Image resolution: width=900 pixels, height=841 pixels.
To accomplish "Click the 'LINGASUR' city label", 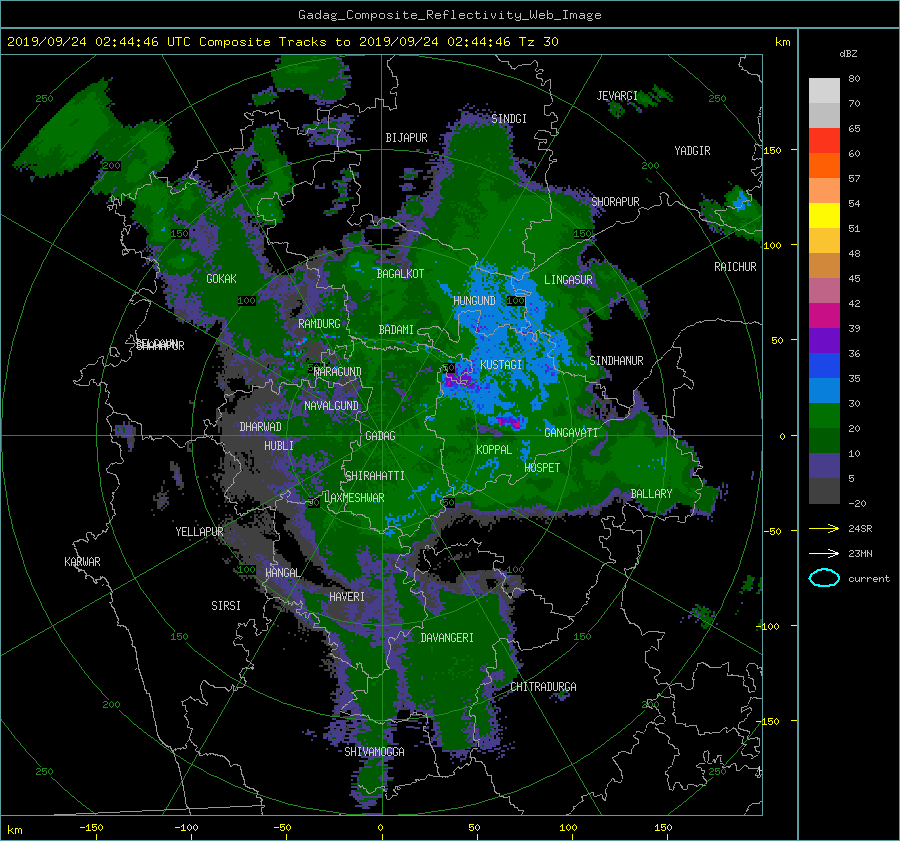I will 568,280.
